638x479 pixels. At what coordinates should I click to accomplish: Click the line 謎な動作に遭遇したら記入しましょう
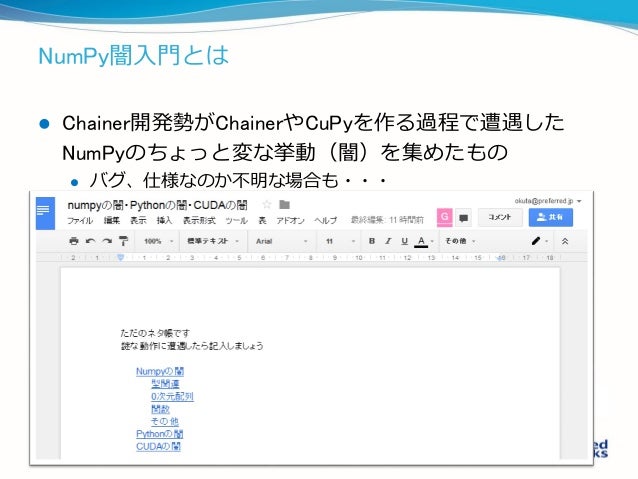click(x=192, y=346)
